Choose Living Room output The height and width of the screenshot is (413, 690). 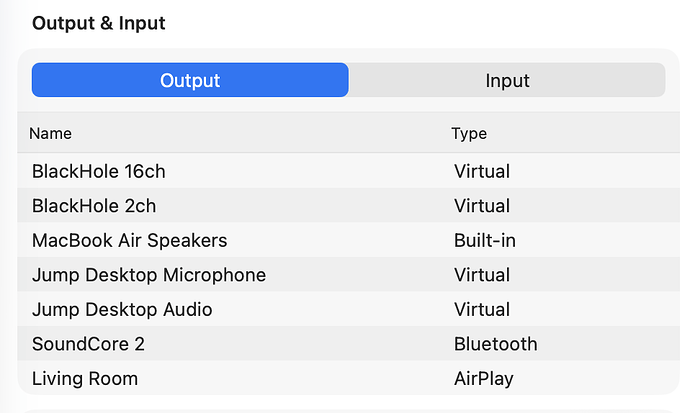[x=85, y=379]
